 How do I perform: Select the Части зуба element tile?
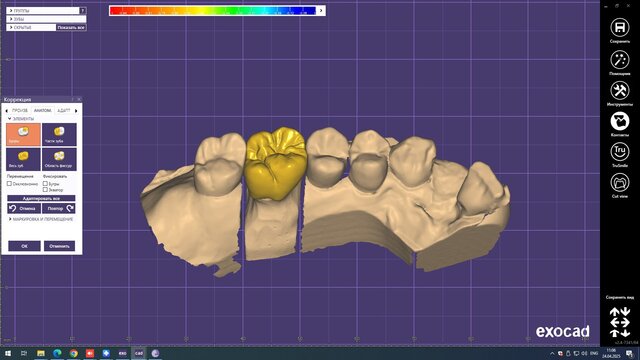(59, 134)
